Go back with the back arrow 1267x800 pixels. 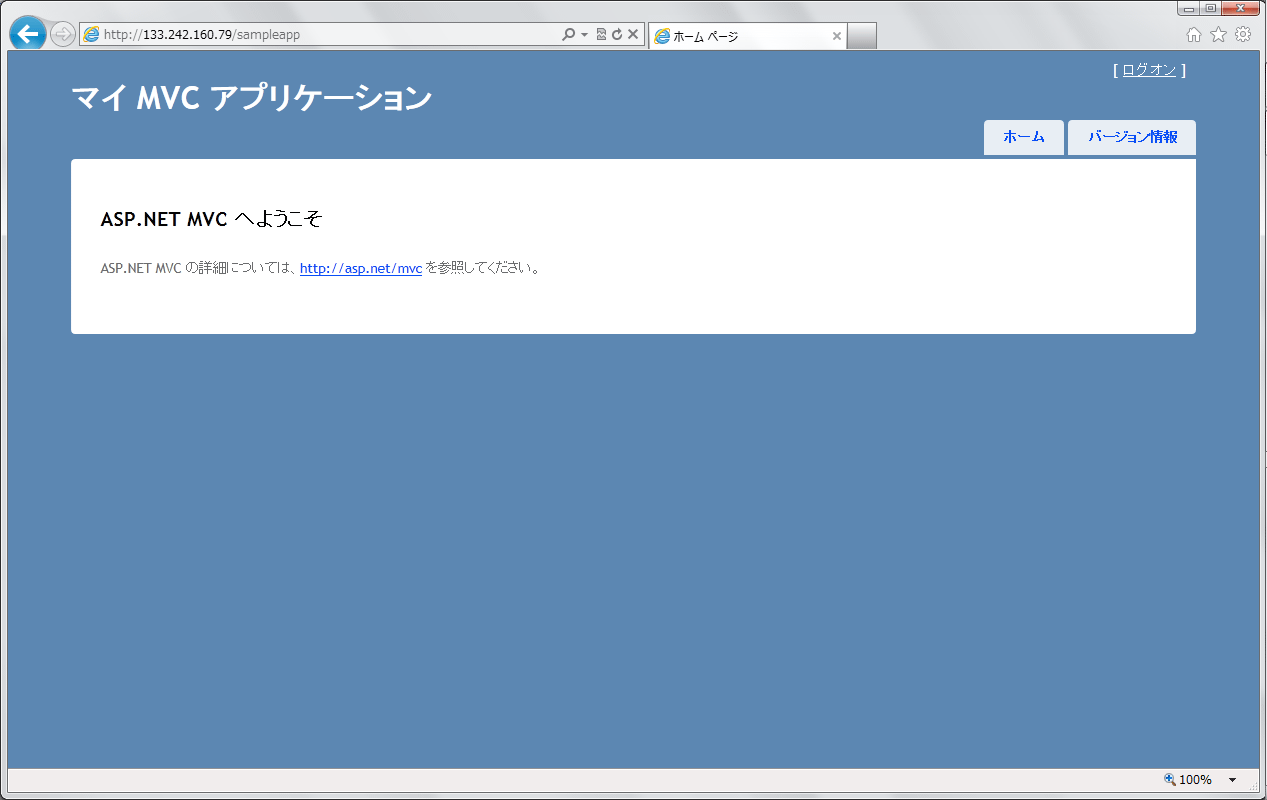point(27,33)
